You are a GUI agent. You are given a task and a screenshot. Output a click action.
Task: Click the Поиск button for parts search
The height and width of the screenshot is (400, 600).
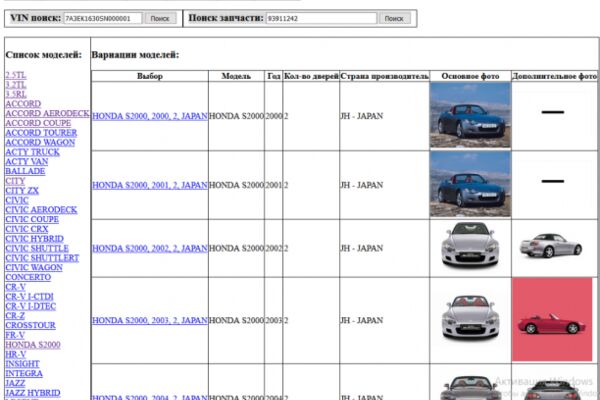click(x=394, y=18)
